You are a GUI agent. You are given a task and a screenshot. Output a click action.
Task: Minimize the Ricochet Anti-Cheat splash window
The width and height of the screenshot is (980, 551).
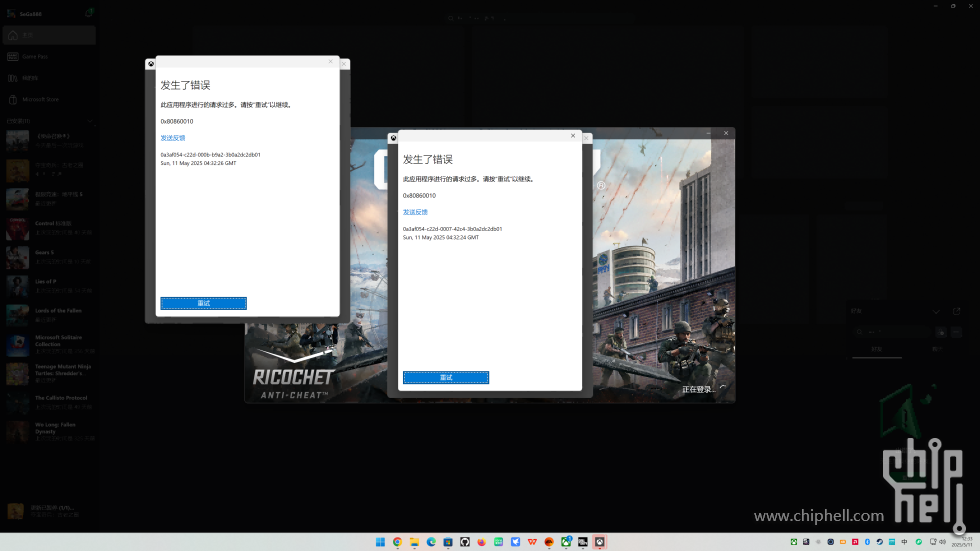[x=708, y=133]
